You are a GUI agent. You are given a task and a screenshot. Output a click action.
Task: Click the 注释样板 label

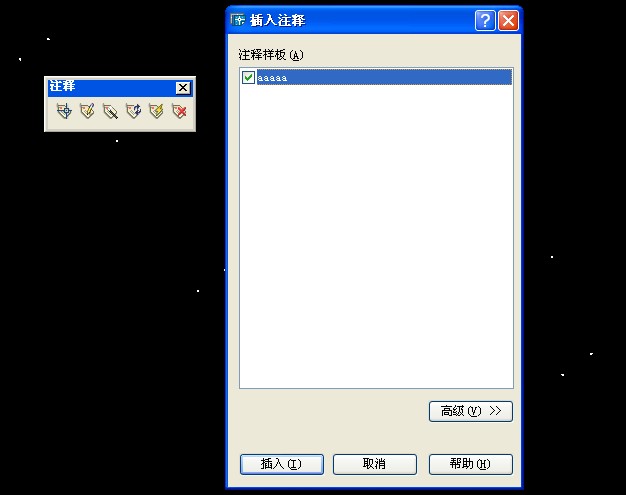click(270, 54)
